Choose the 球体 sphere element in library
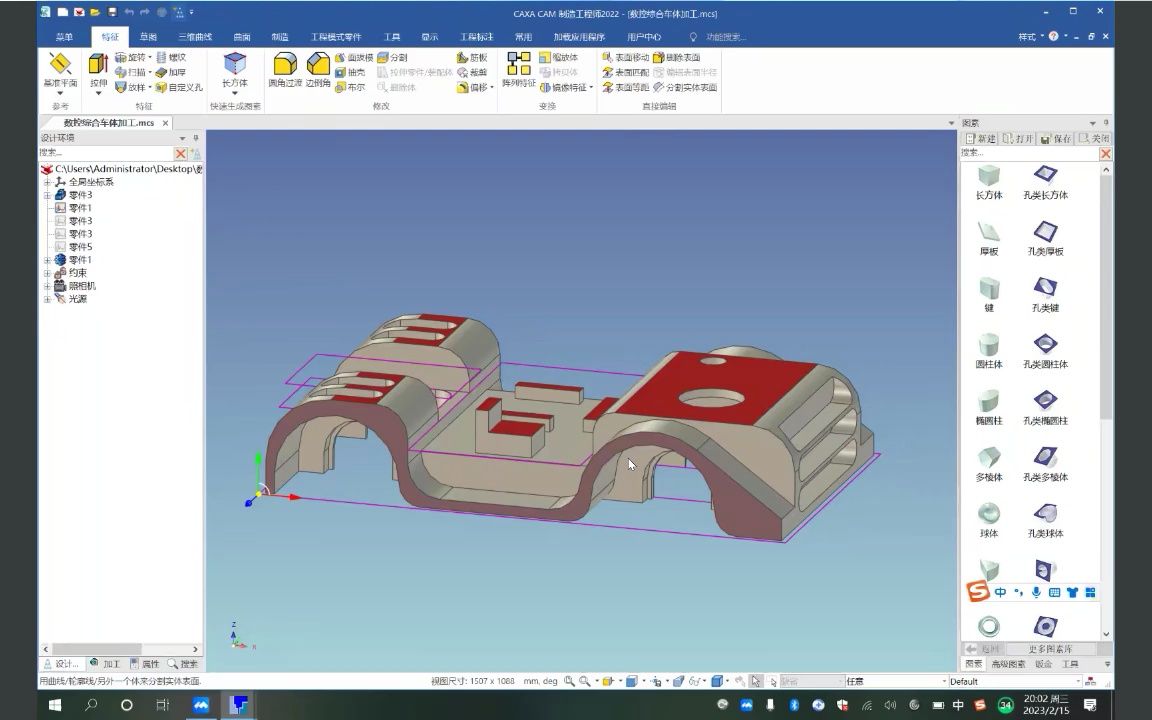1152x720 pixels. coord(989,519)
